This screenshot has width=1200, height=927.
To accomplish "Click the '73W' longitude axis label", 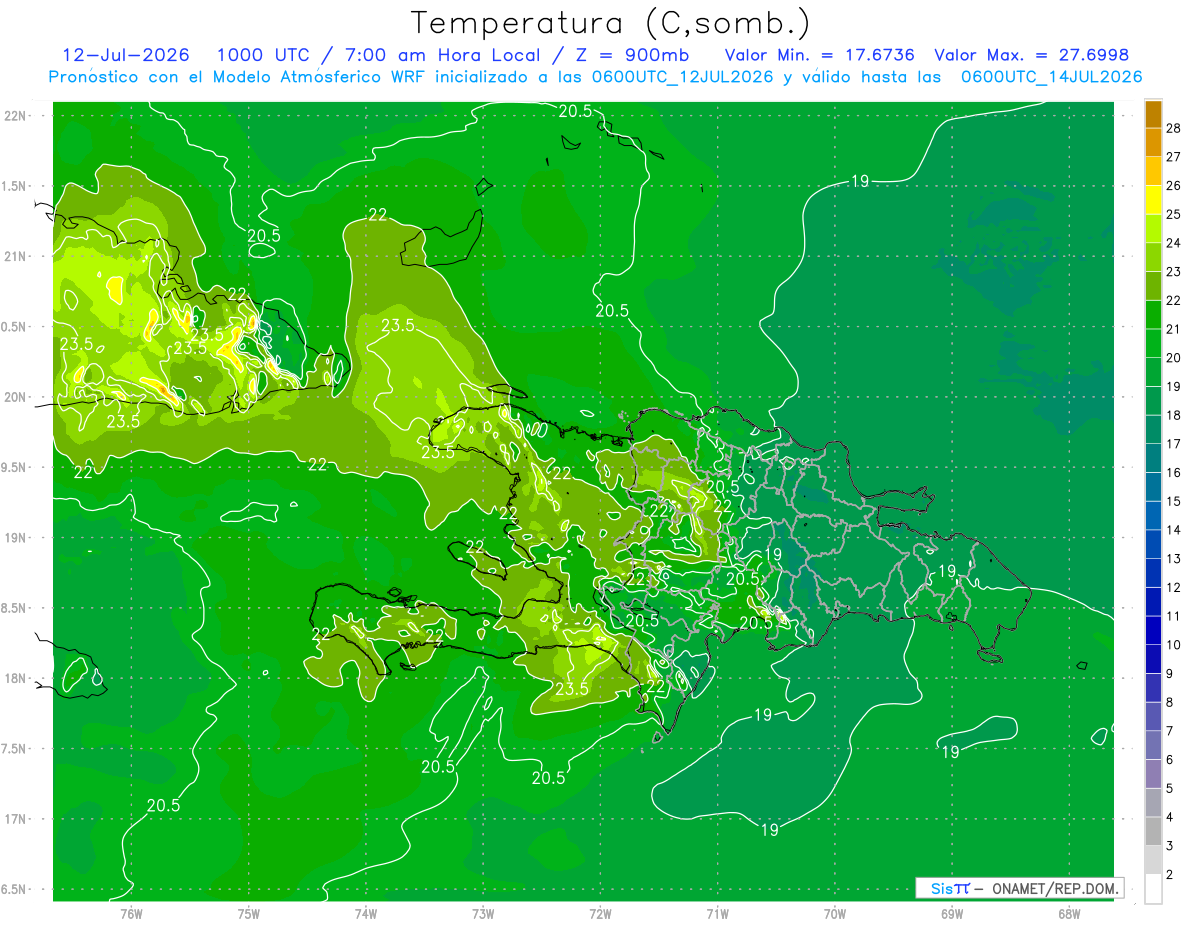I will pyautogui.click(x=483, y=913).
